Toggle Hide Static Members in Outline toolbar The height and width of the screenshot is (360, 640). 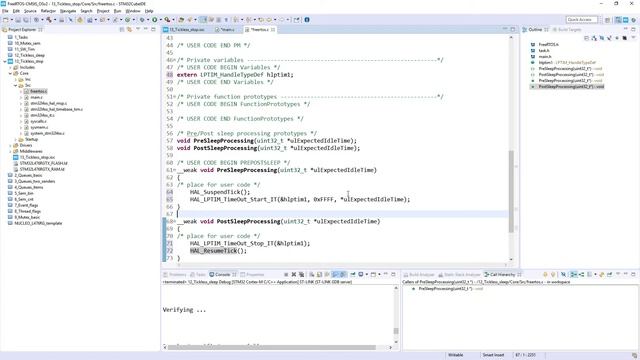pyautogui.click(x=609, y=38)
